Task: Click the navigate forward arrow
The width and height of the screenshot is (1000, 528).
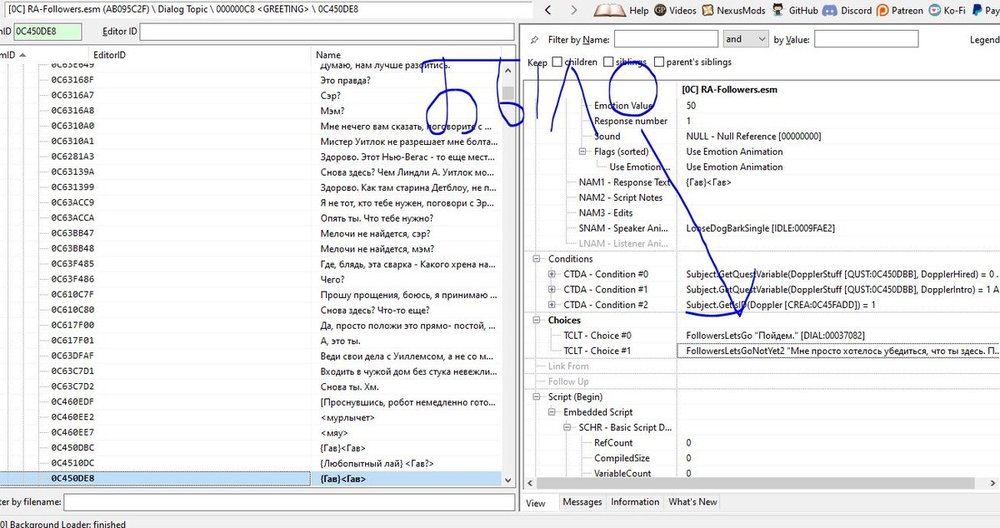Action: (573, 10)
